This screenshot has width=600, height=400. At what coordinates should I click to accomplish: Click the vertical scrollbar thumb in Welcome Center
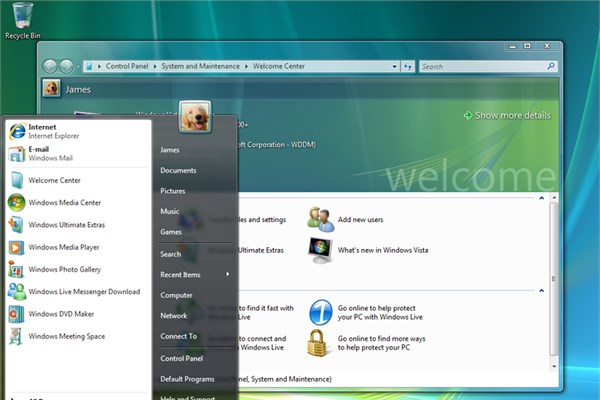coord(554,279)
